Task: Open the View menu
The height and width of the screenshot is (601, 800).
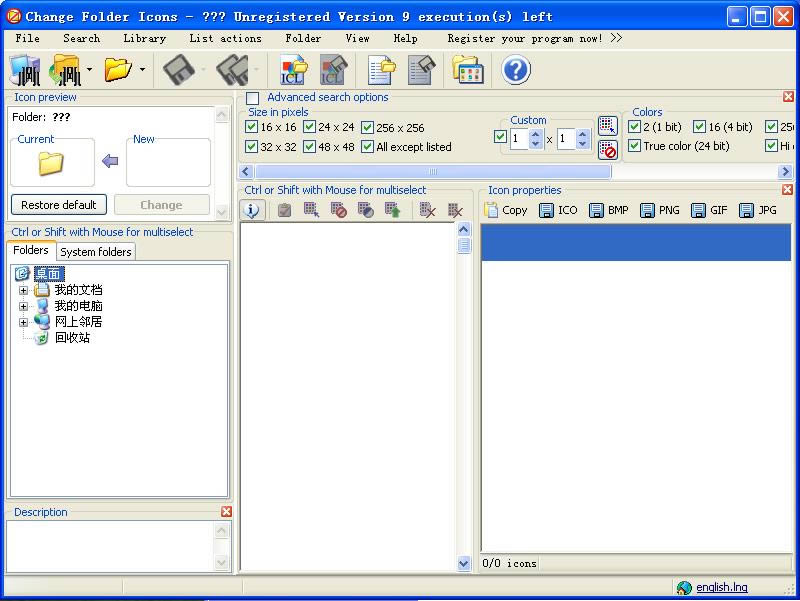Action: click(x=357, y=38)
